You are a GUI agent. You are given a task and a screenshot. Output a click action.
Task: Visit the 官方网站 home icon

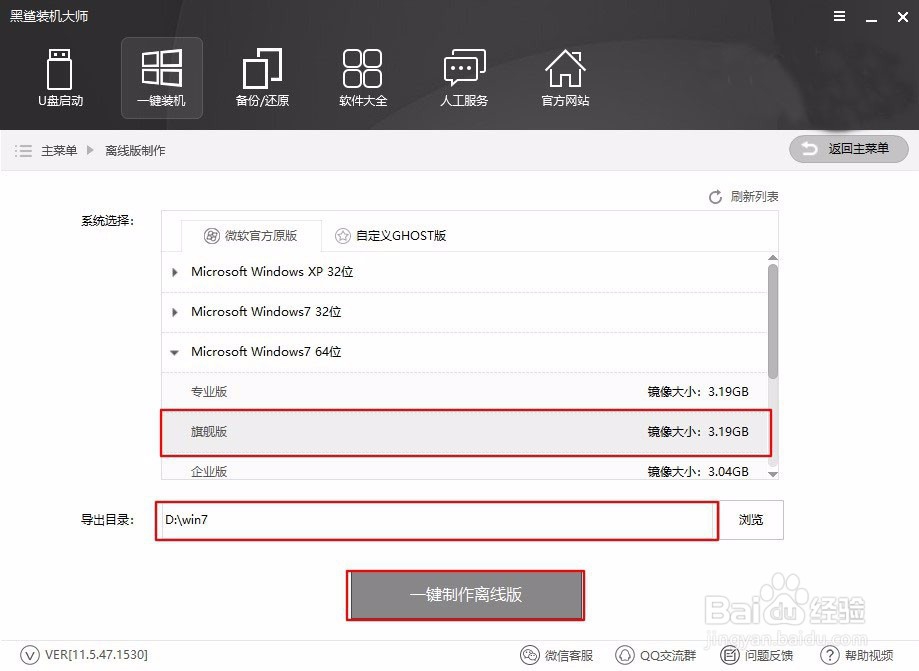[x=565, y=78]
